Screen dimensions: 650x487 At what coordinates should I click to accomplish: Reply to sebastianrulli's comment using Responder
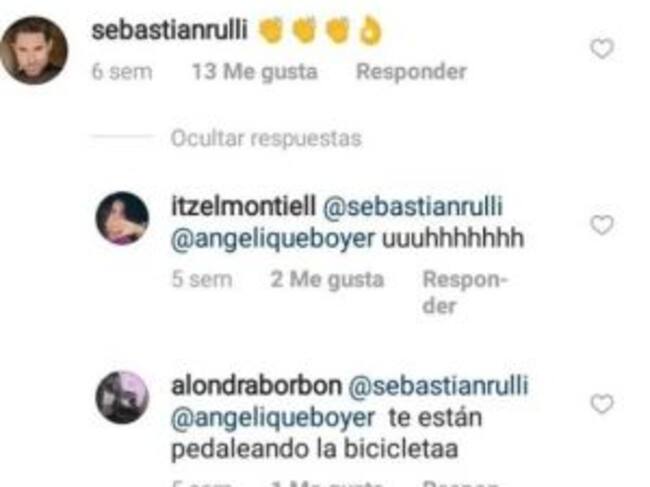click(411, 71)
